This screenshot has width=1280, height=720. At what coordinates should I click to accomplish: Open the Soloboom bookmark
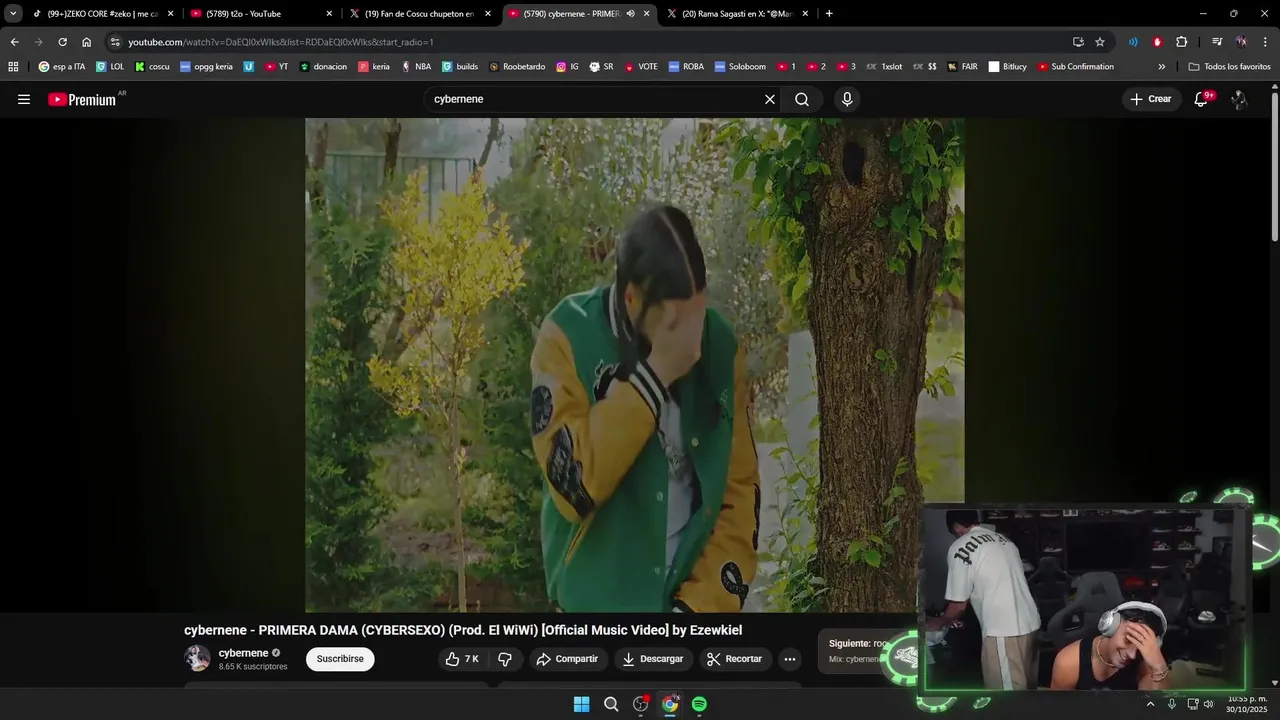[x=740, y=67]
